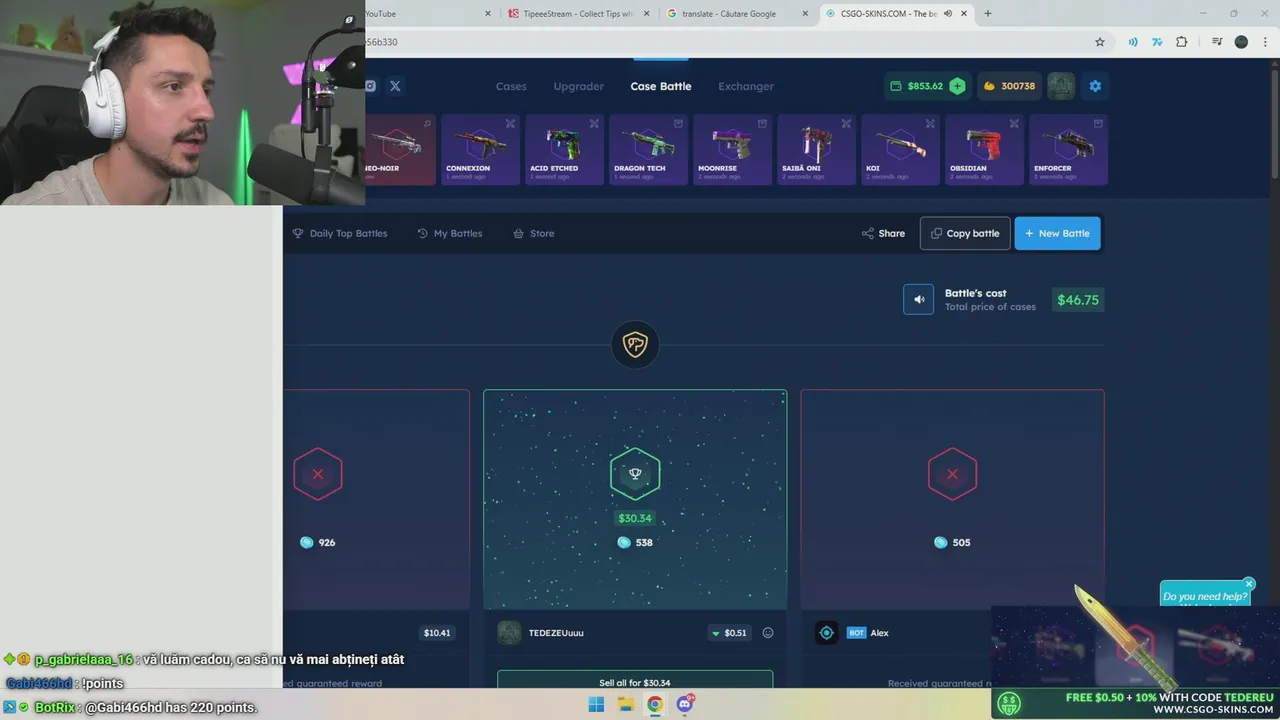Screen dimensions: 1280x720
Task: Start a New Battle
Action: tap(1057, 233)
